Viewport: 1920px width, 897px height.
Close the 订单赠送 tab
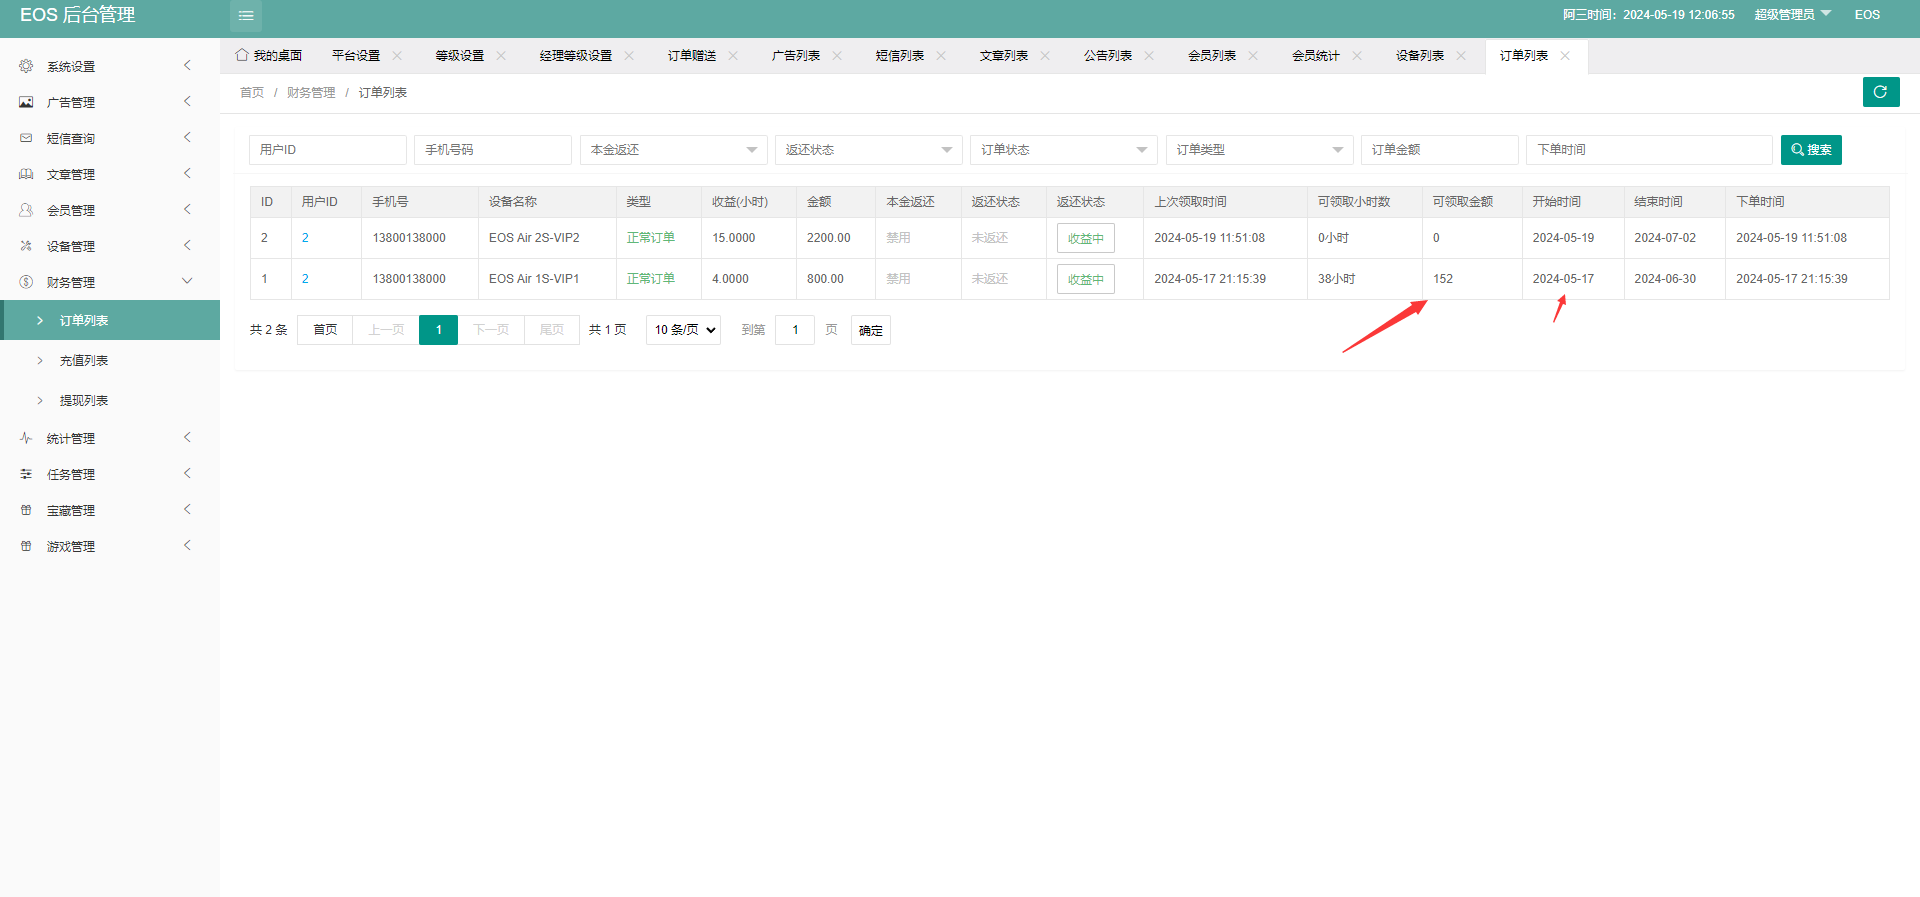click(733, 56)
